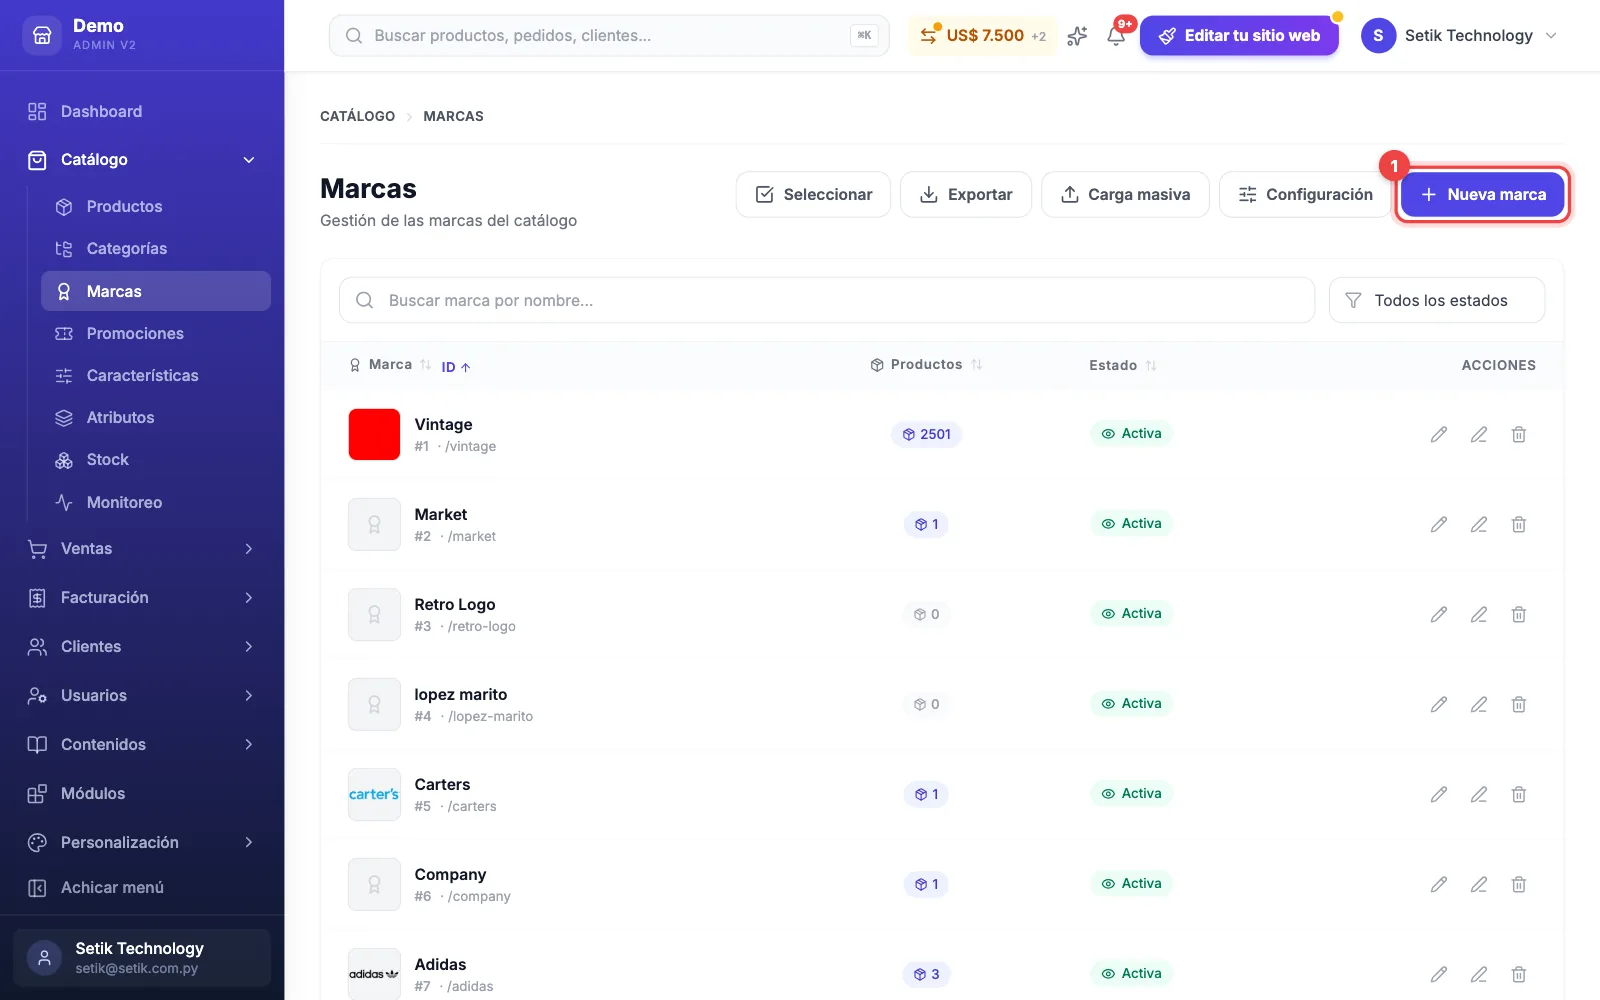Expand the Ventas sidebar section
The width and height of the screenshot is (1600, 1000).
click(142, 549)
